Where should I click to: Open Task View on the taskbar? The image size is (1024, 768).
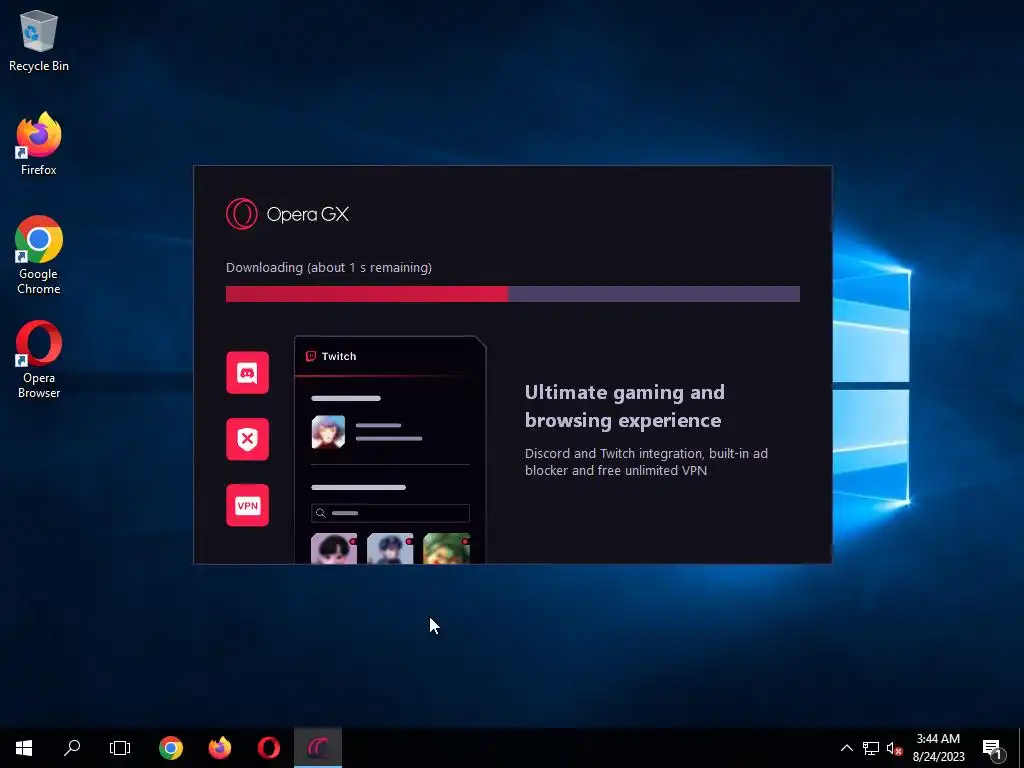120,748
